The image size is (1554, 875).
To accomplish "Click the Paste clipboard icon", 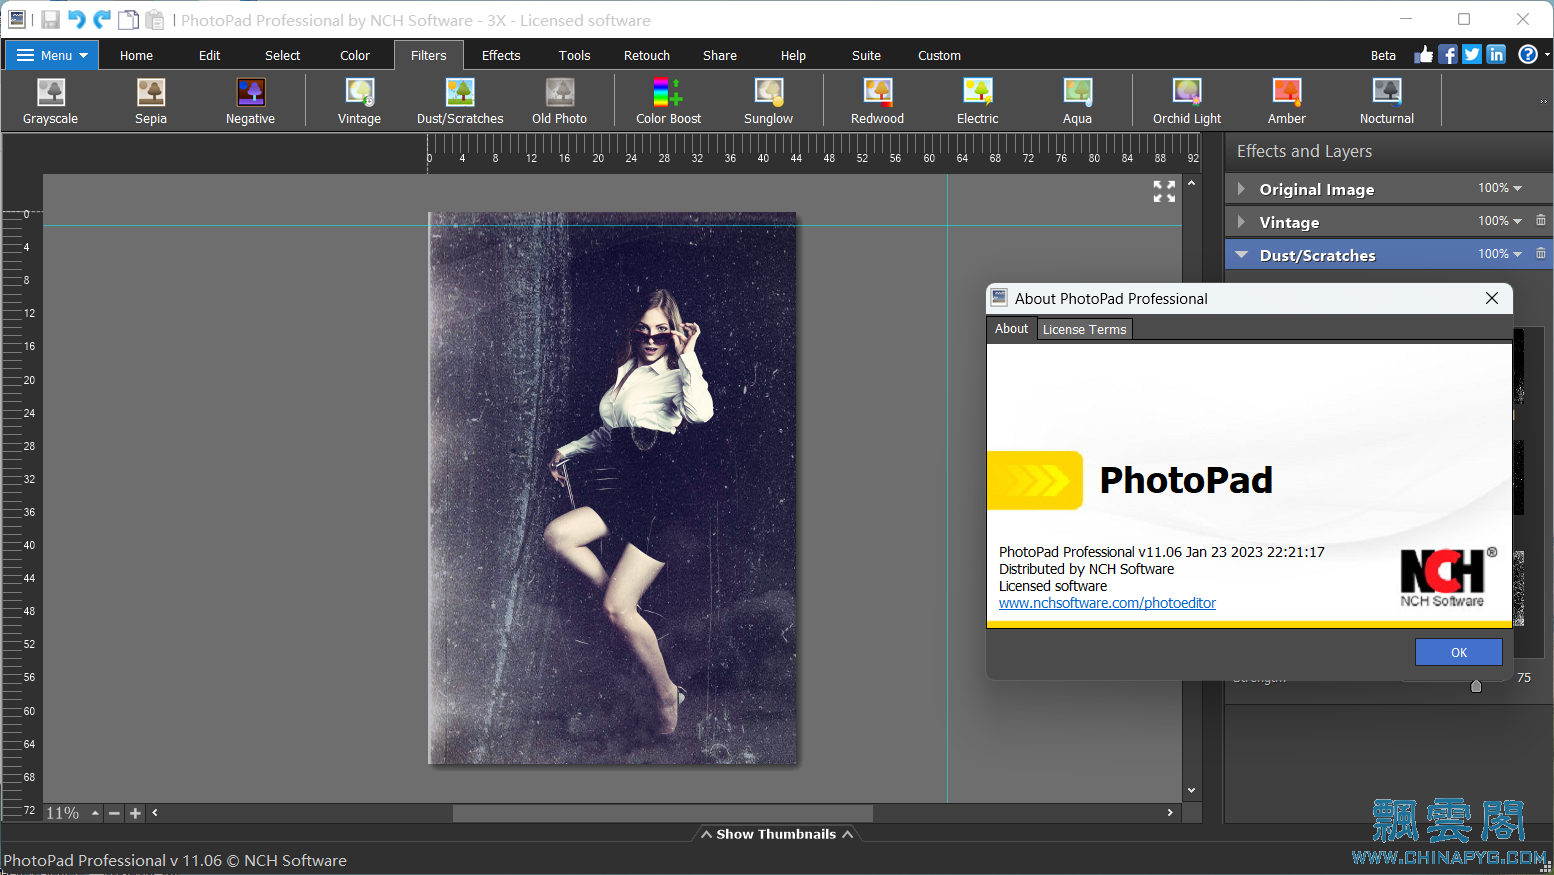I will pyautogui.click(x=154, y=20).
